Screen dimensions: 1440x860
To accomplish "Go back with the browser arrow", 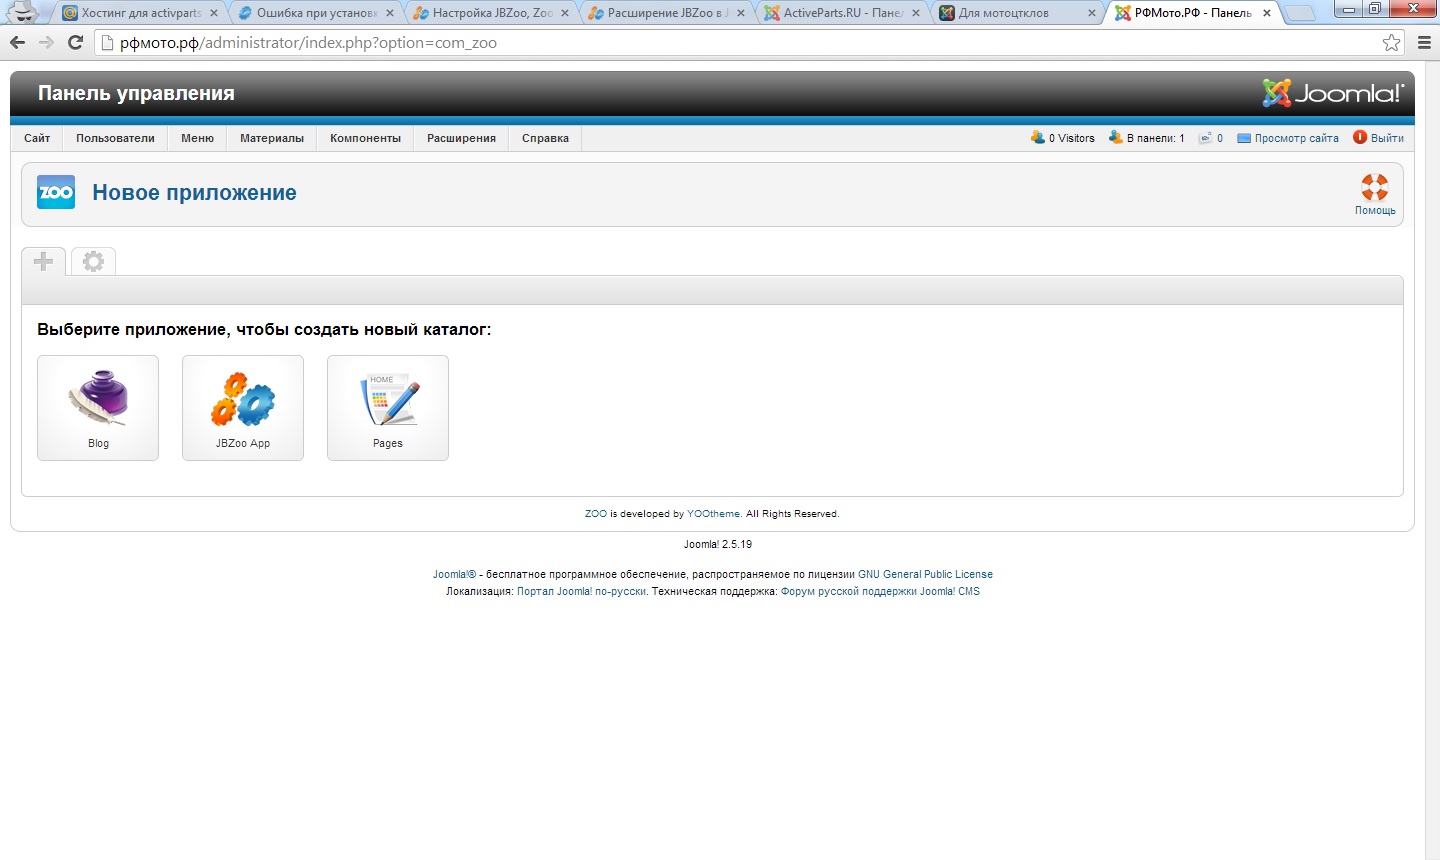I will (17, 43).
